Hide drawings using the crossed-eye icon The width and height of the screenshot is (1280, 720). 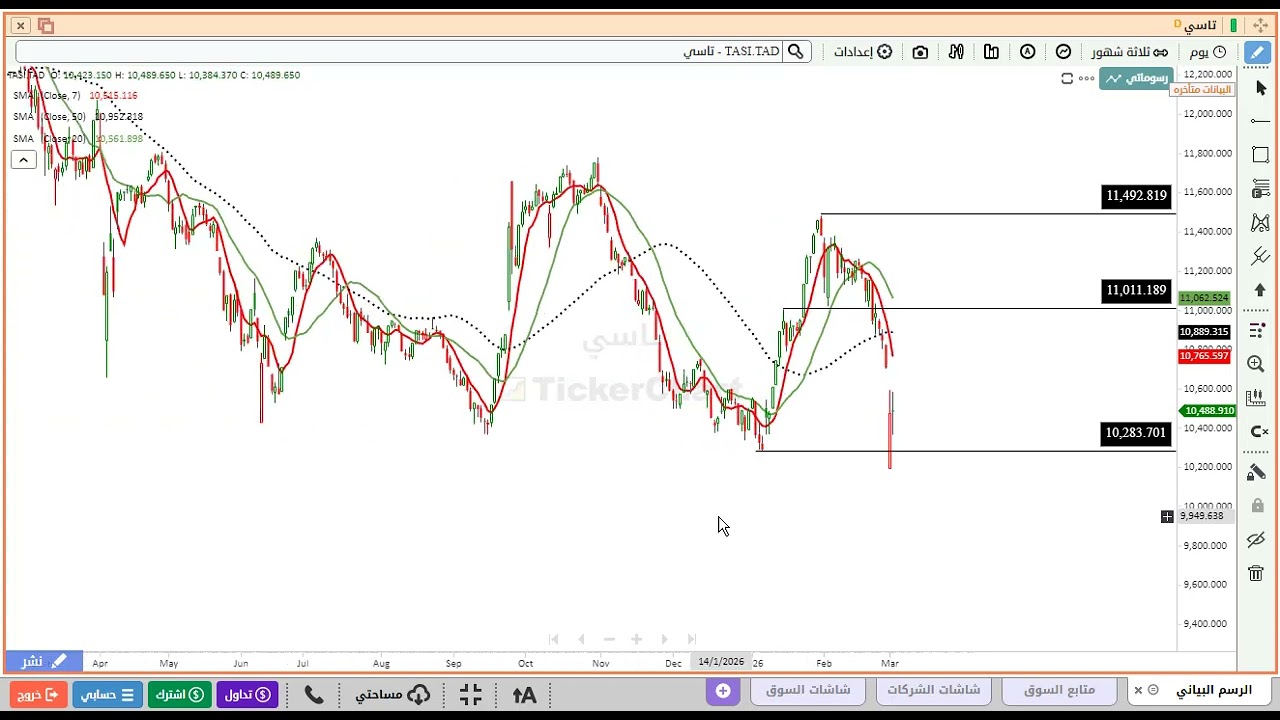coord(1257,540)
